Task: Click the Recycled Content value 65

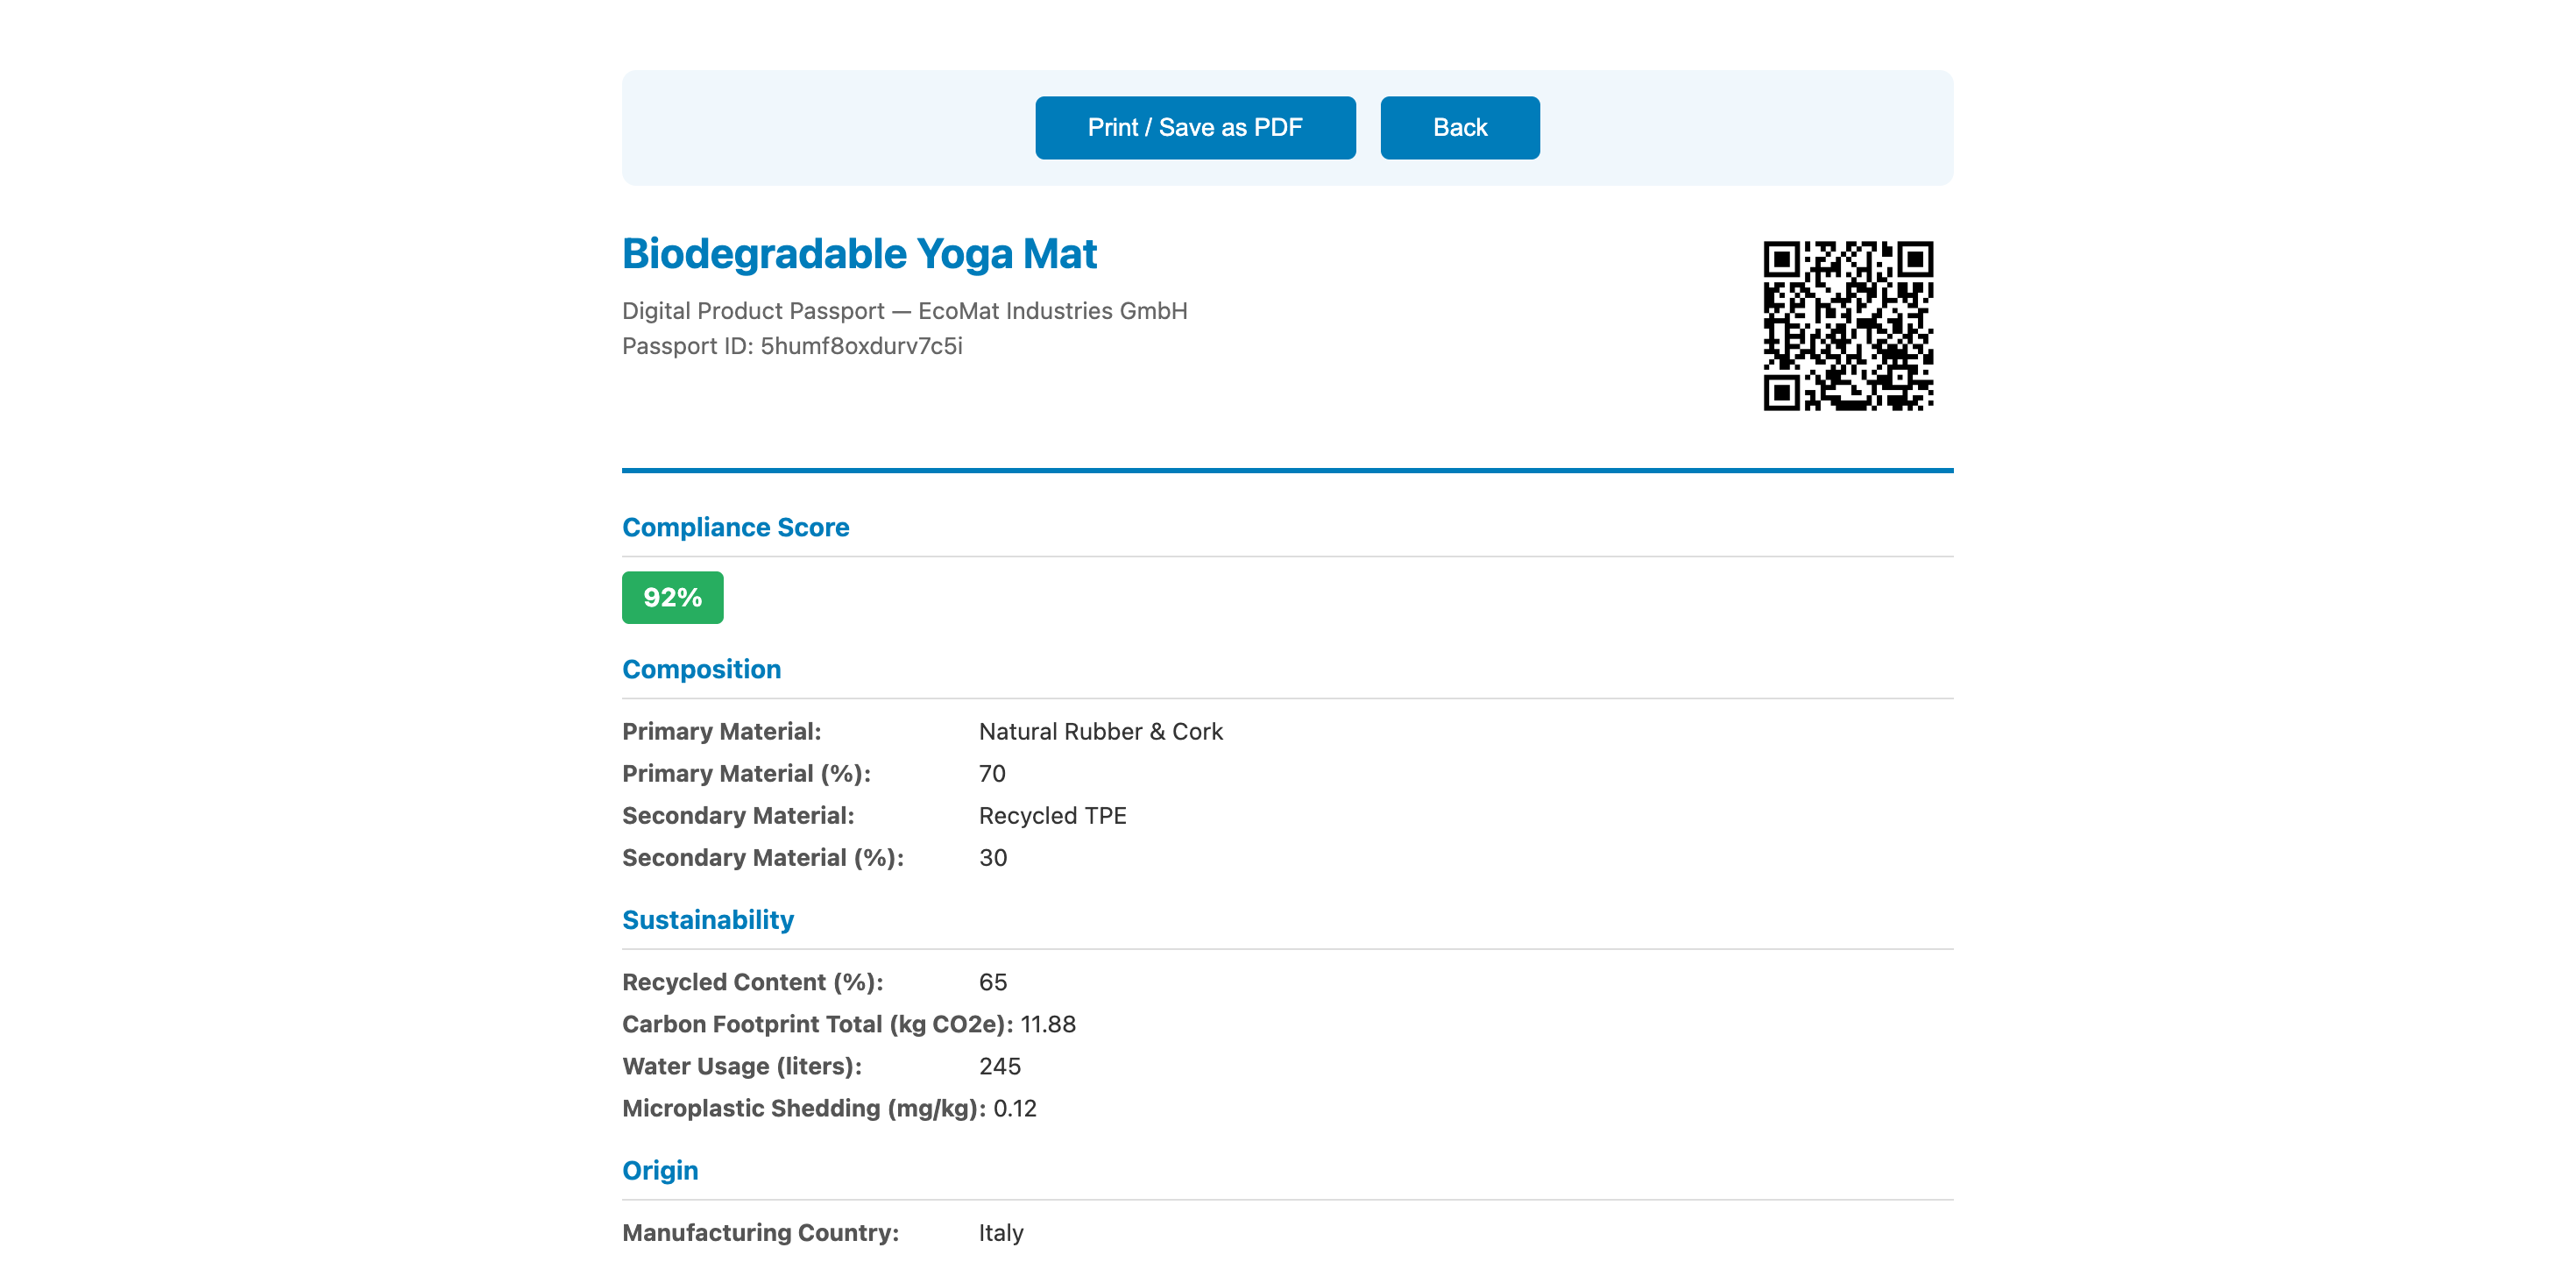Action: click(x=992, y=982)
